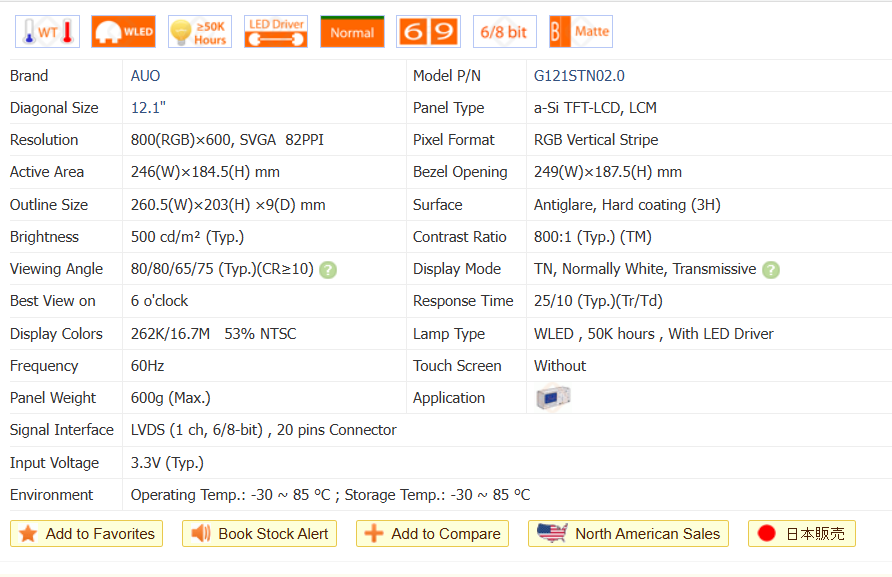
Task: Click the ≥50K Hours lamp life icon
Action: tap(200, 32)
